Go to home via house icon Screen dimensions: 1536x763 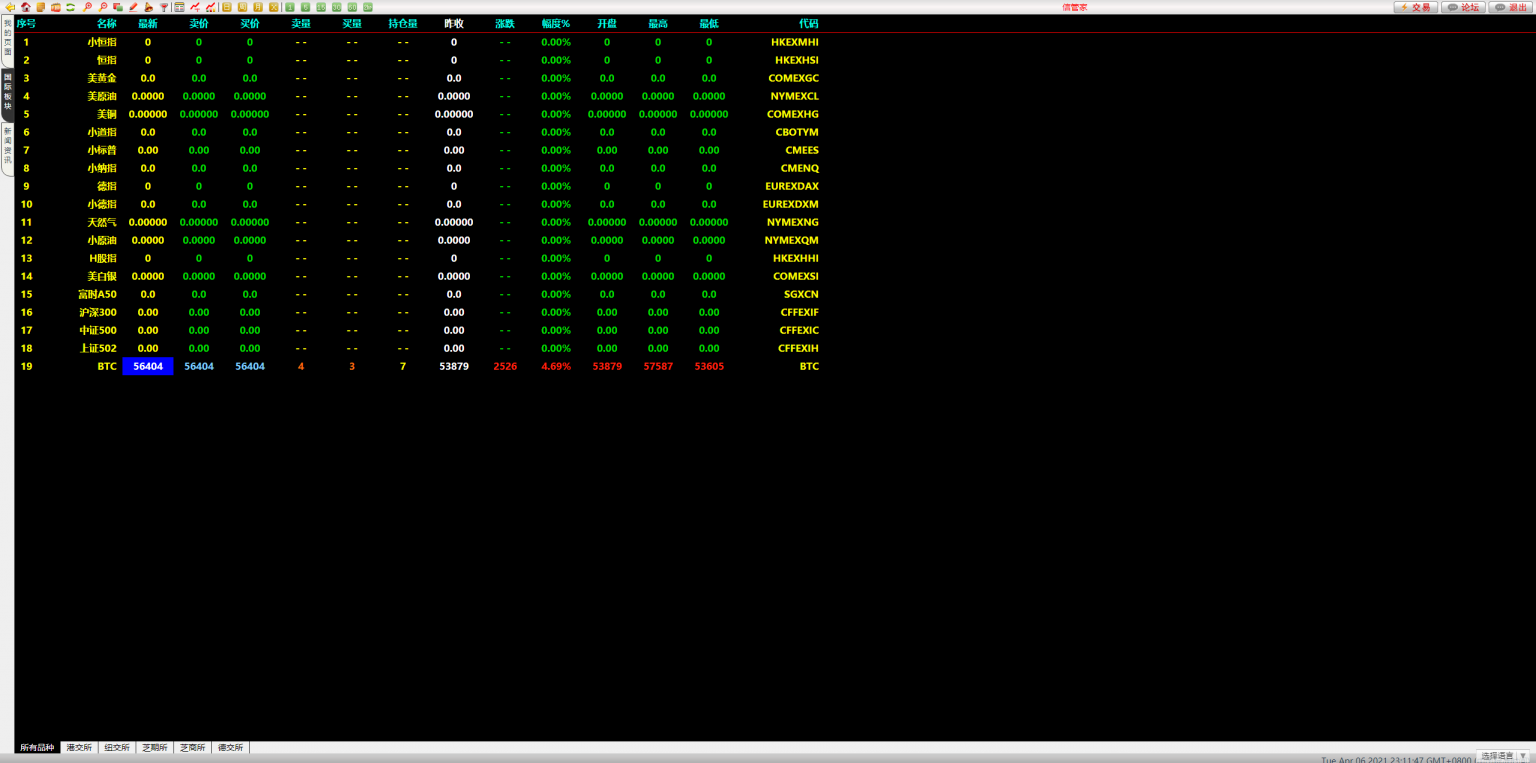point(26,7)
